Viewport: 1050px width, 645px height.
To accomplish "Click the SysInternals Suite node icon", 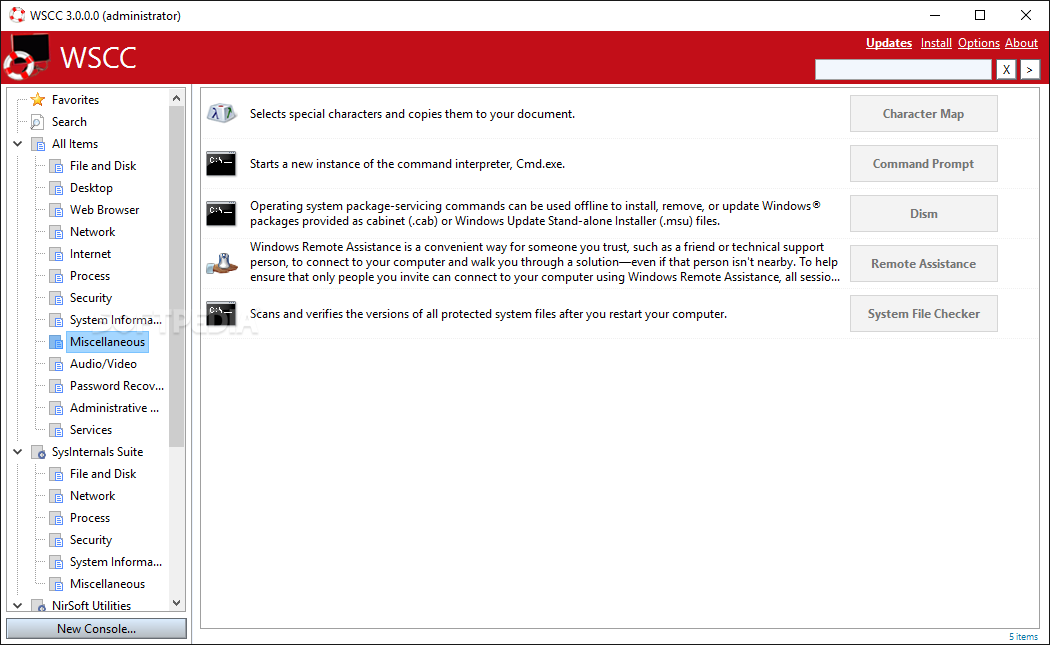I will pyautogui.click(x=39, y=452).
